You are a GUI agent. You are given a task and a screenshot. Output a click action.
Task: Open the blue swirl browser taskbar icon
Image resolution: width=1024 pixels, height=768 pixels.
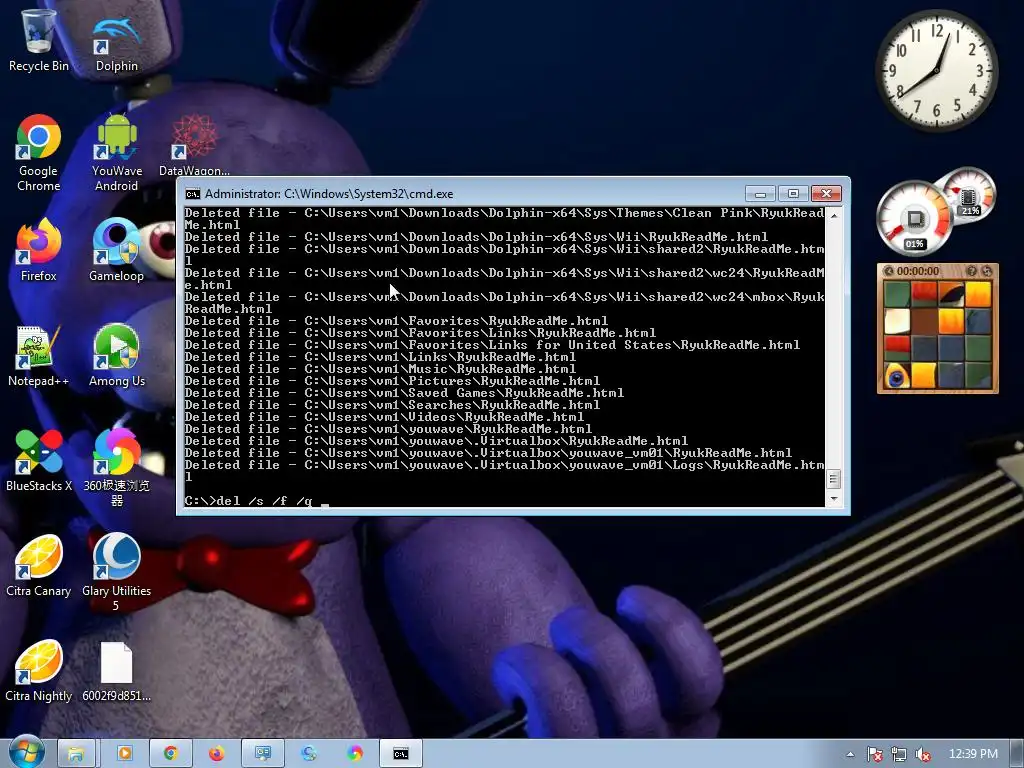coord(309,754)
